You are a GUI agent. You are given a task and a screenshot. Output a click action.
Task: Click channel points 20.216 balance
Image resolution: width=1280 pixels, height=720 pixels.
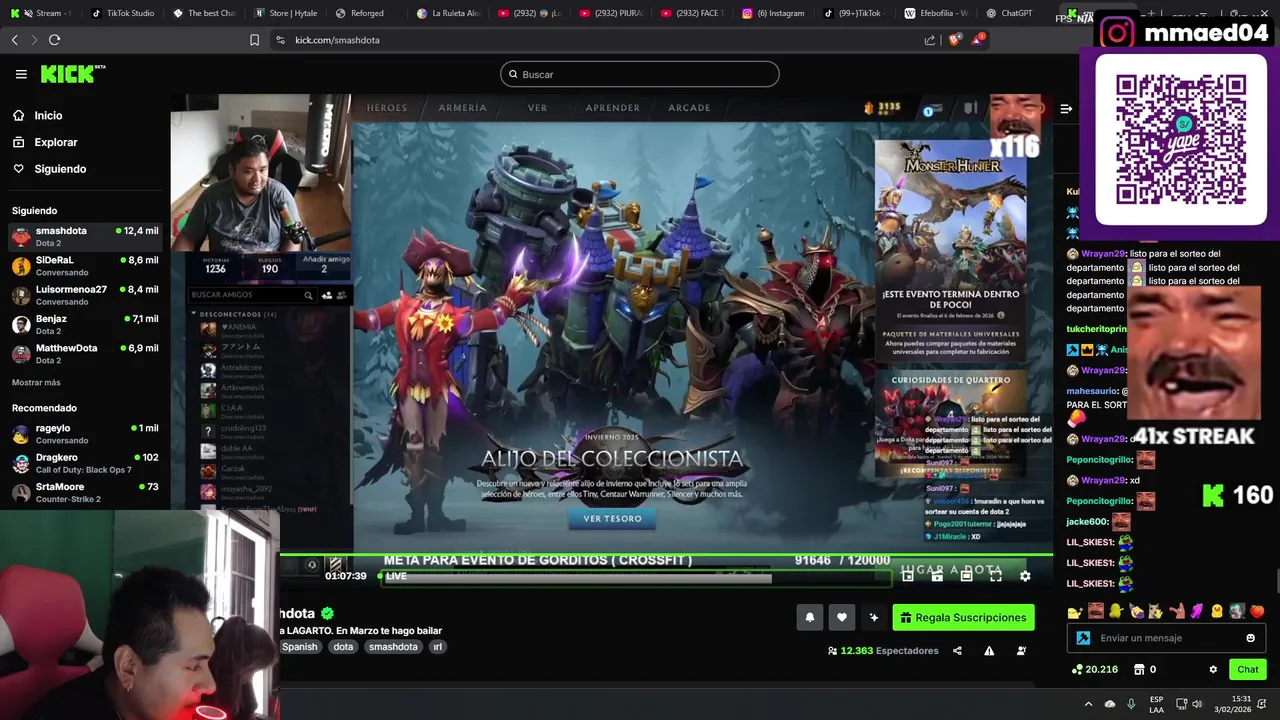(x=1095, y=670)
